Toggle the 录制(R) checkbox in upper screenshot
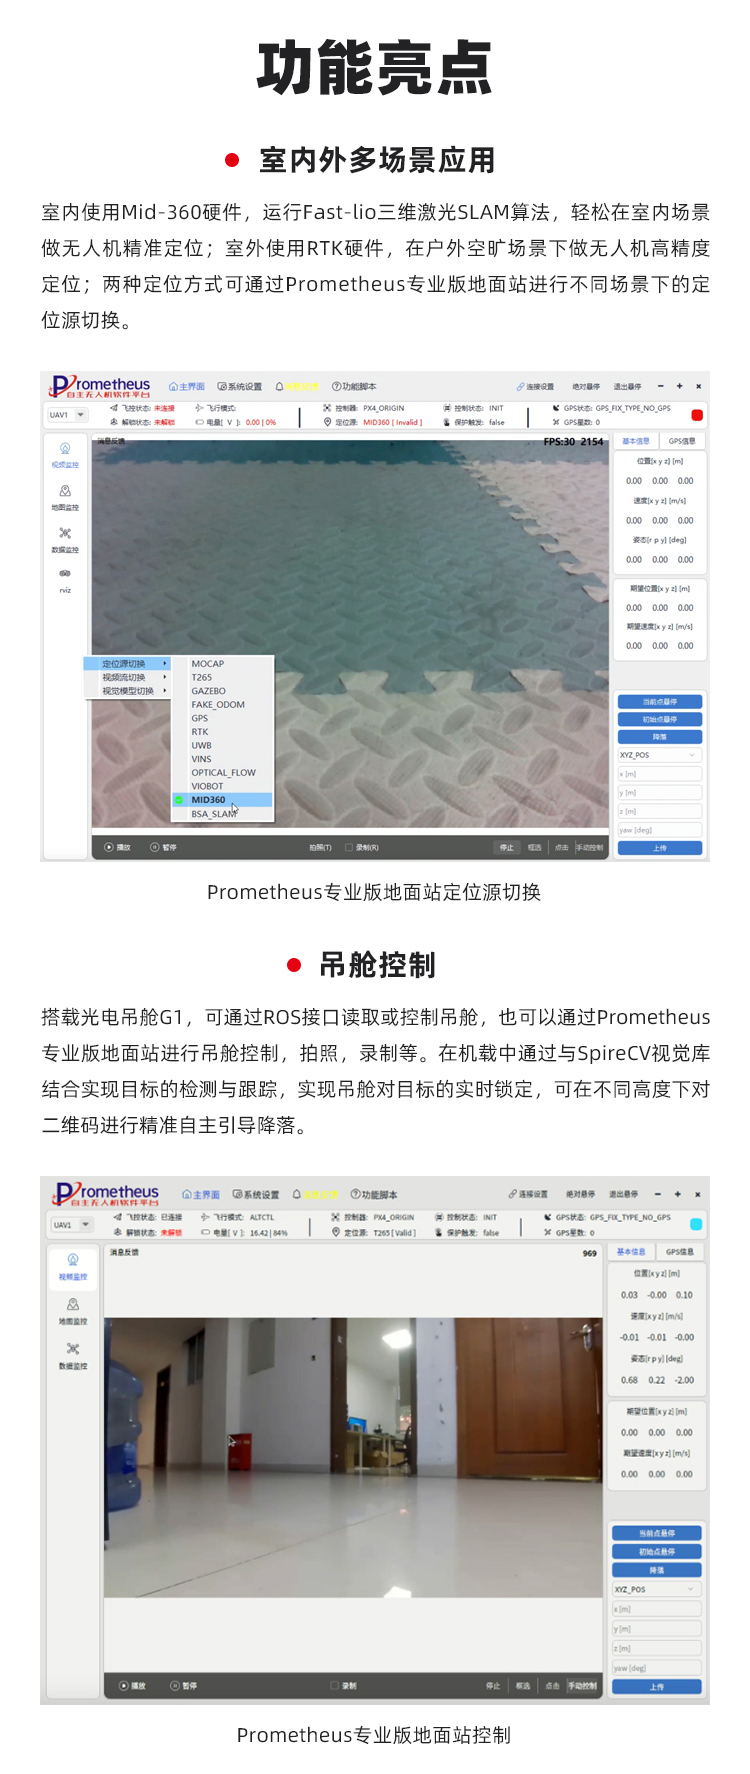The image size is (750, 1774). [x=349, y=847]
